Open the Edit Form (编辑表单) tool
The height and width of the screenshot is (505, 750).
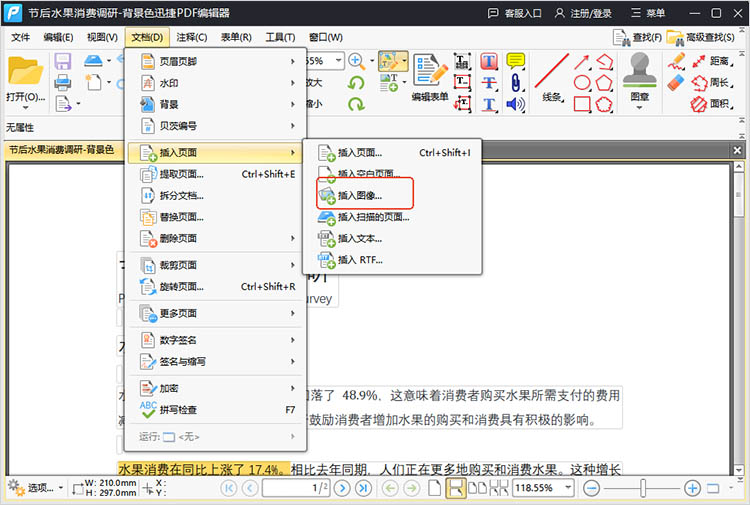pyautogui.click(x=430, y=77)
